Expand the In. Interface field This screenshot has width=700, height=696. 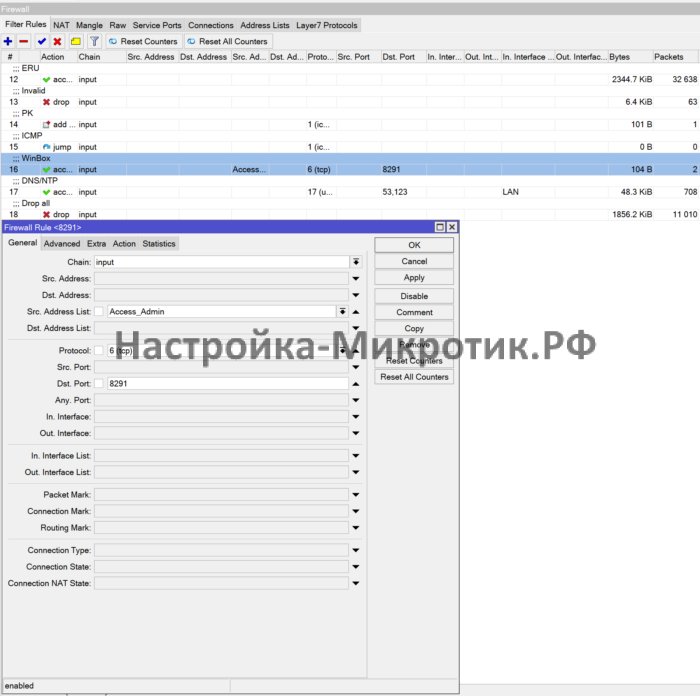356,417
